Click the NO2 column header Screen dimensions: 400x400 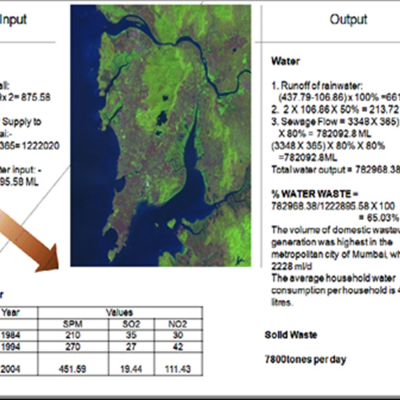(178, 324)
